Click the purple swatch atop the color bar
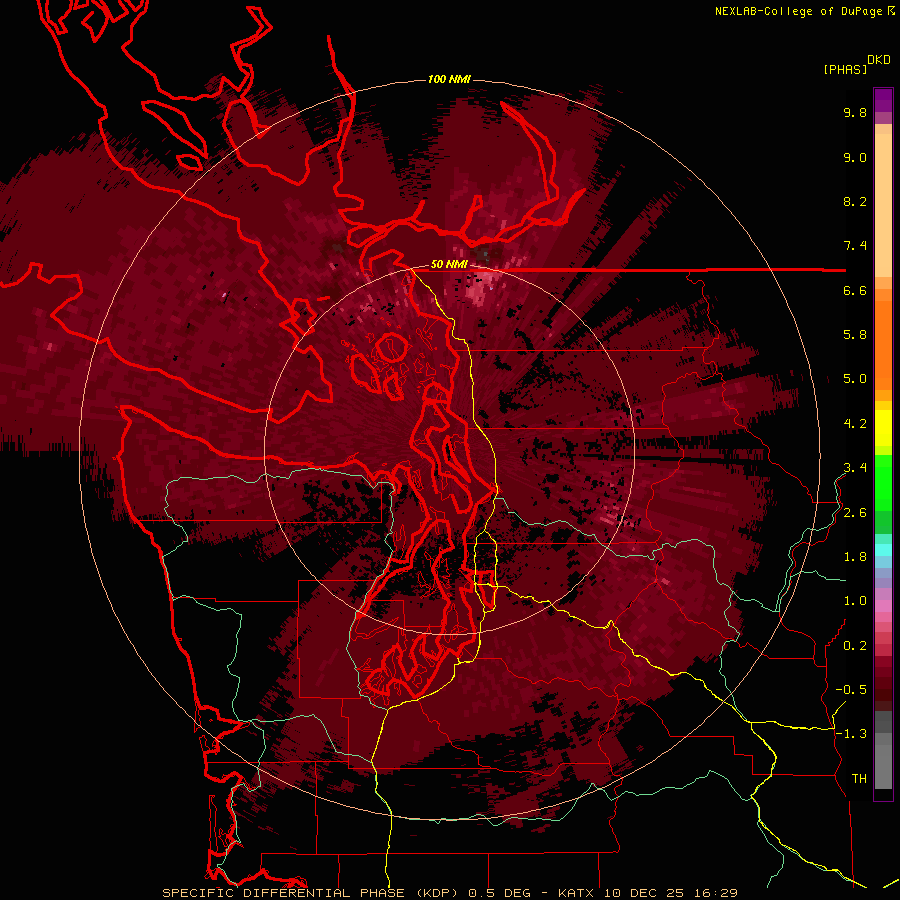Image resolution: width=900 pixels, height=900 pixels. click(x=883, y=100)
